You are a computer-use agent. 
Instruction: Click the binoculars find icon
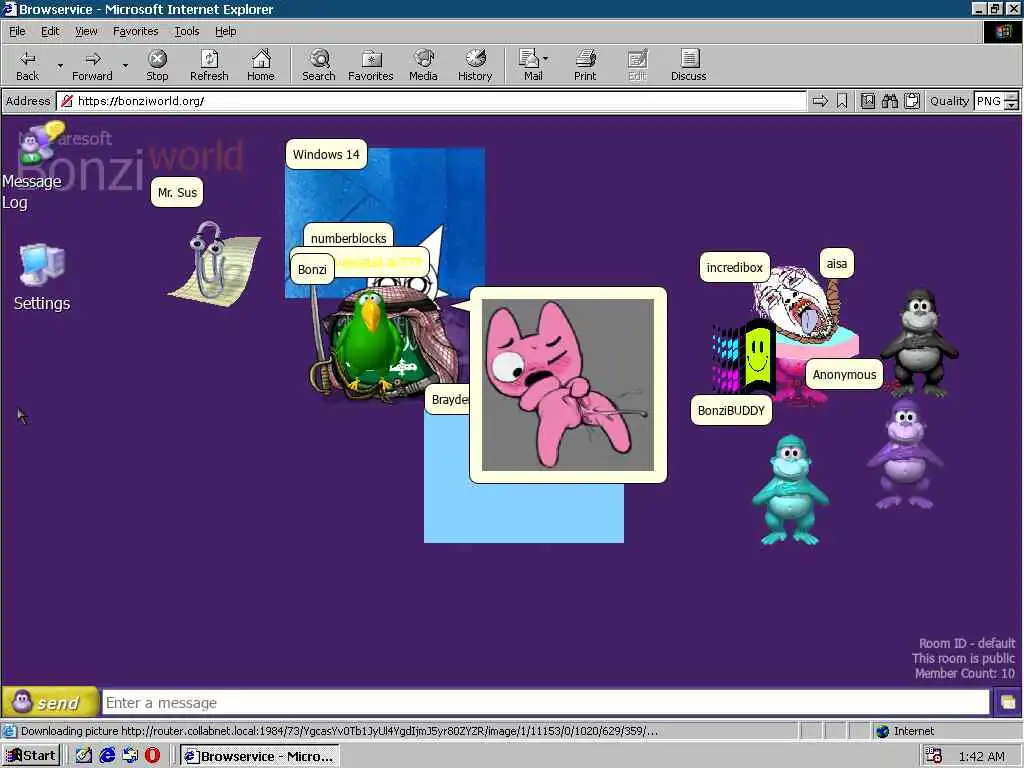click(889, 101)
